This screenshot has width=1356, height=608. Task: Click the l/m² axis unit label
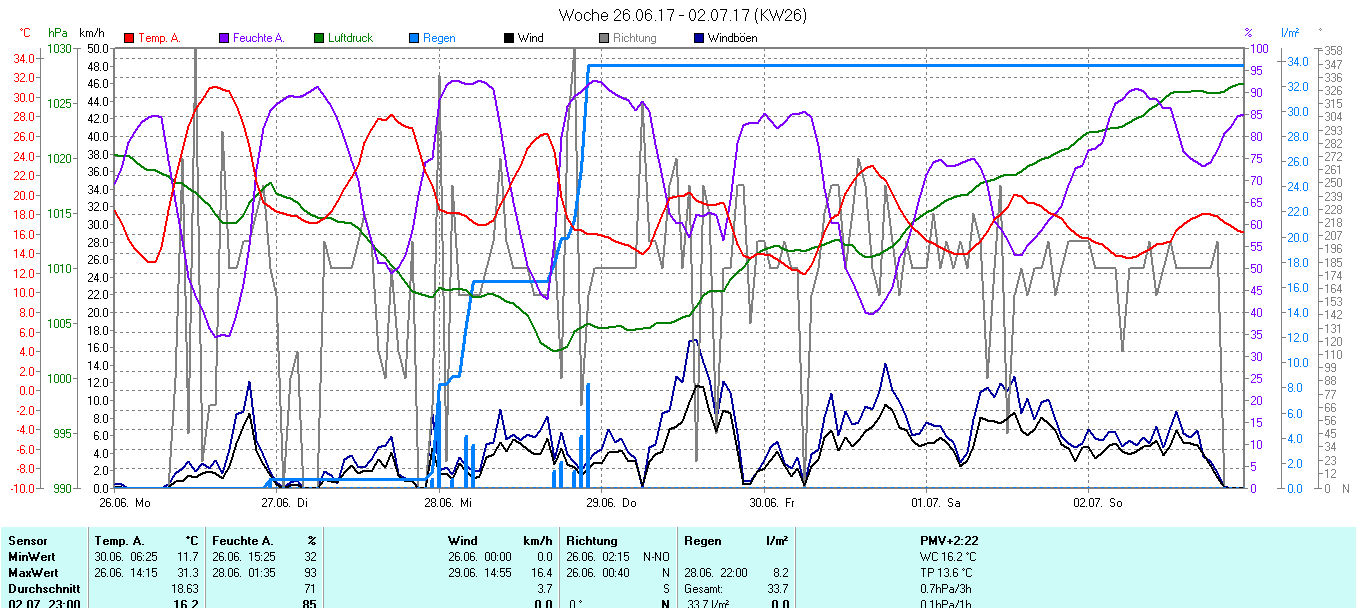[1290, 33]
